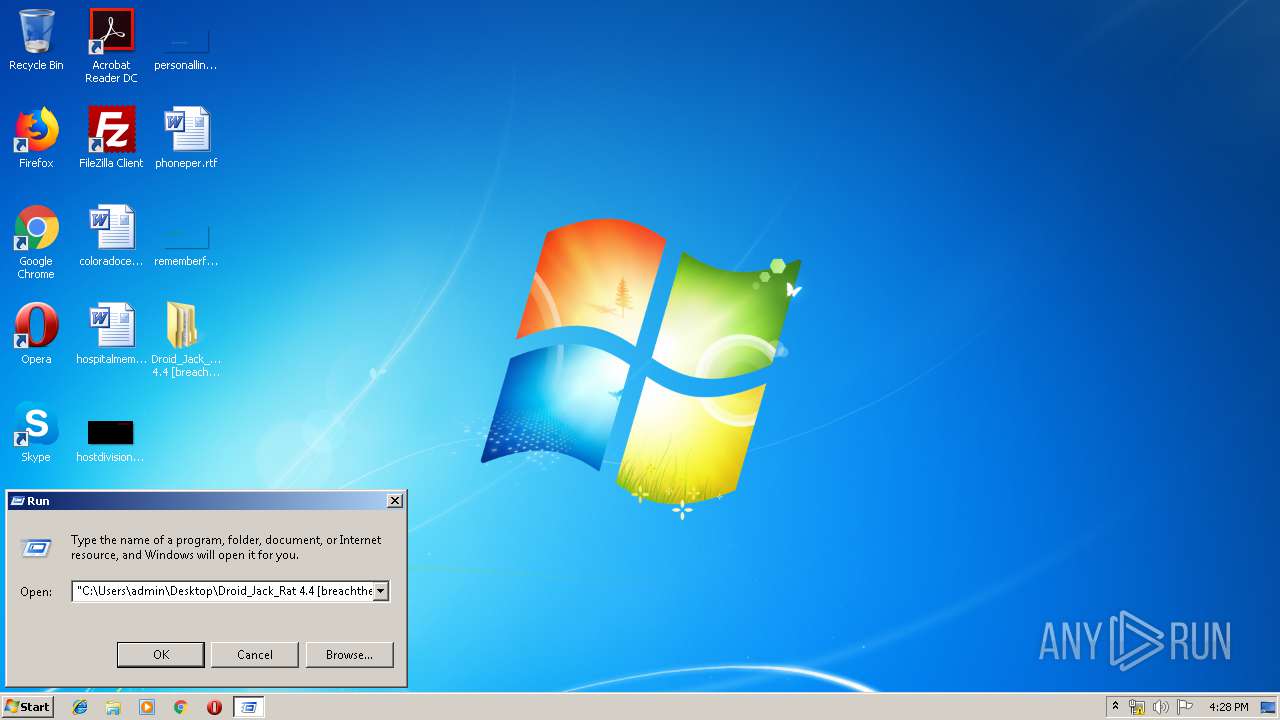
Task: Select the Google Chrome desktop shortcut
Action: [36, 243]
